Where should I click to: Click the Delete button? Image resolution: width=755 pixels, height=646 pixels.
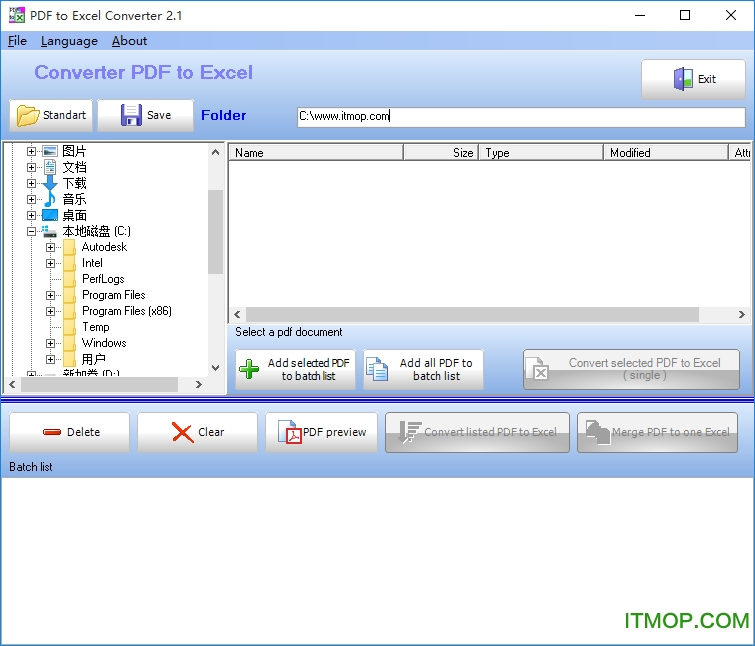69,432
